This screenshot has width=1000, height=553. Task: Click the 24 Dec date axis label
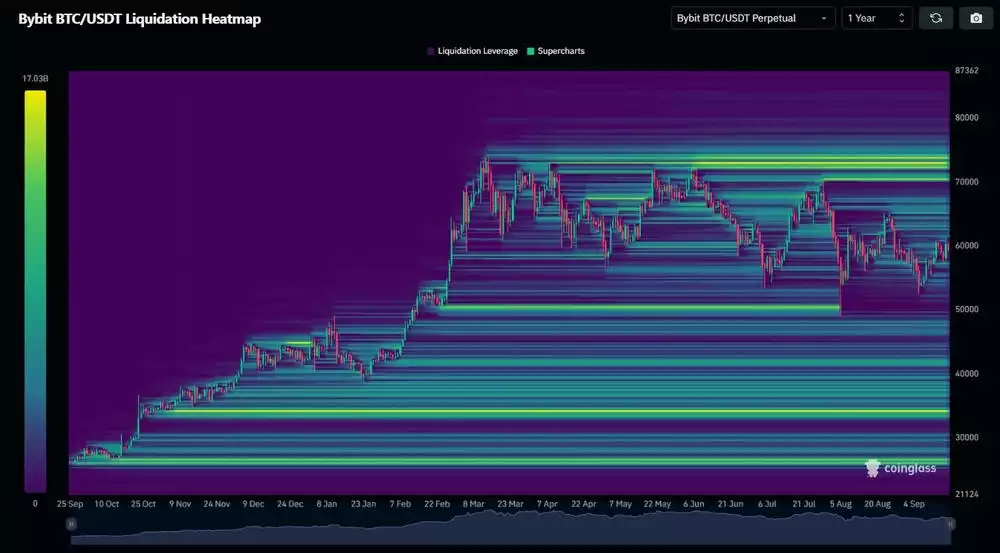(290, 504)
